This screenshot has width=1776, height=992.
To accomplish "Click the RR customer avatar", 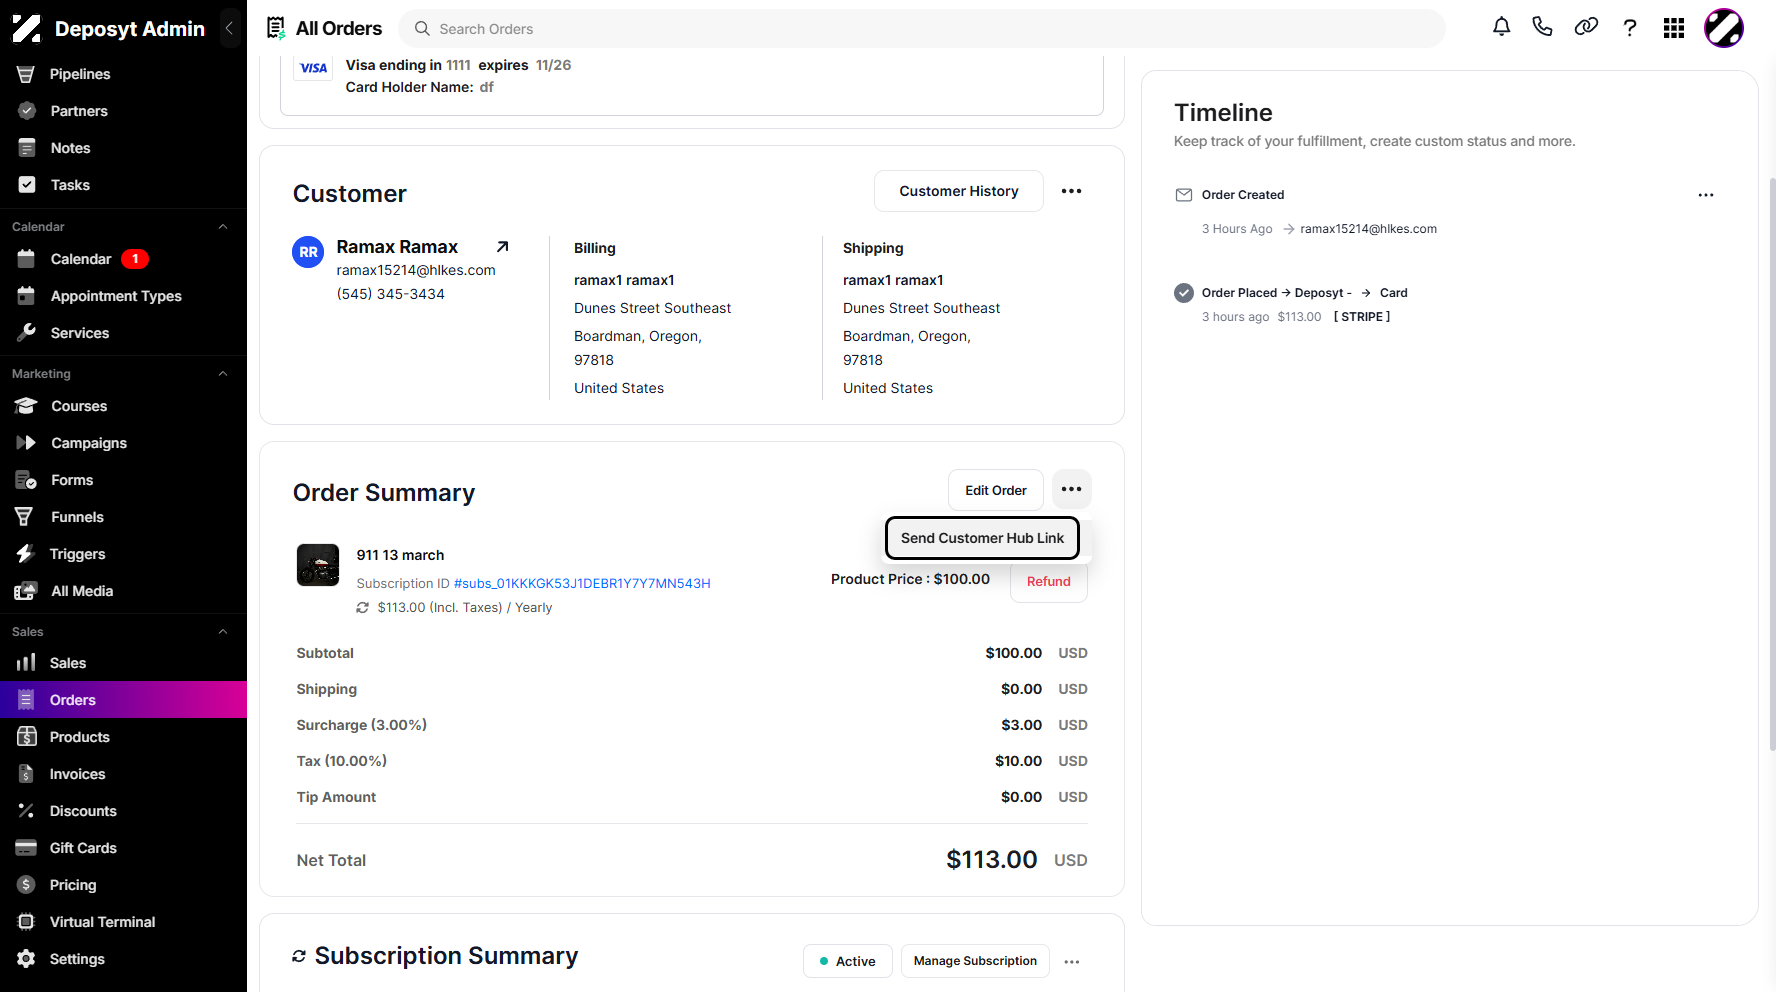I will [308, 252].
